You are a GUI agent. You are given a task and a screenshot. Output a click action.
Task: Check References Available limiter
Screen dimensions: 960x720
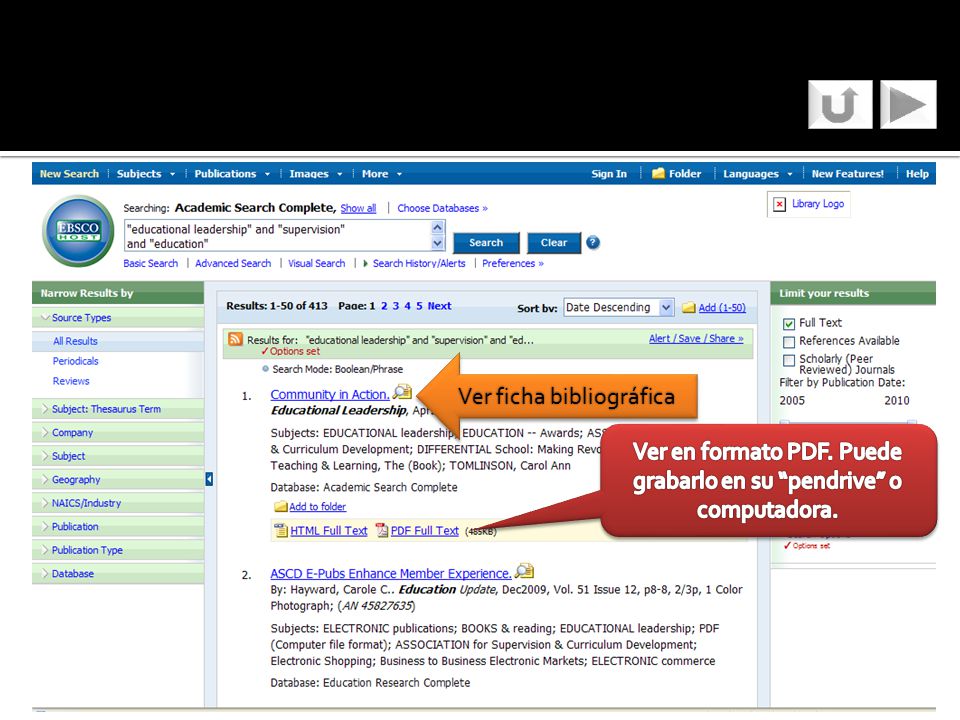789,342
